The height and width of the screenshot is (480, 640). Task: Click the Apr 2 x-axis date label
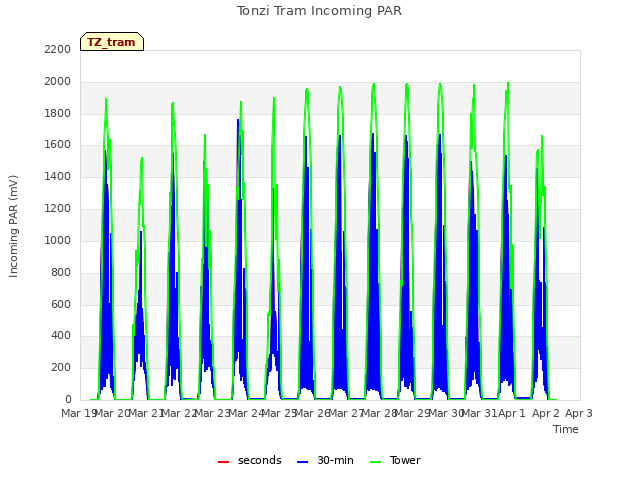pos(545,413)
